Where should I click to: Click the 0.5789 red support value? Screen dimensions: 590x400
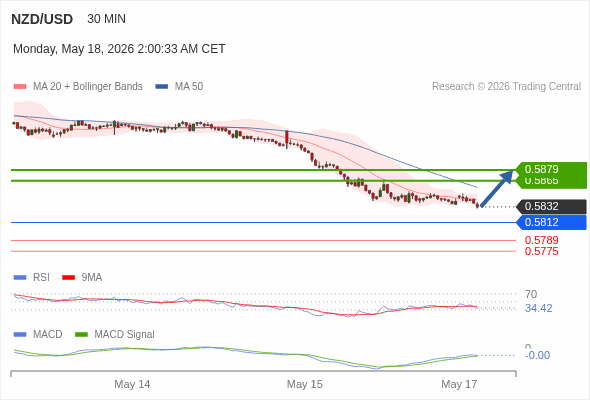click(x=541, y=240)
